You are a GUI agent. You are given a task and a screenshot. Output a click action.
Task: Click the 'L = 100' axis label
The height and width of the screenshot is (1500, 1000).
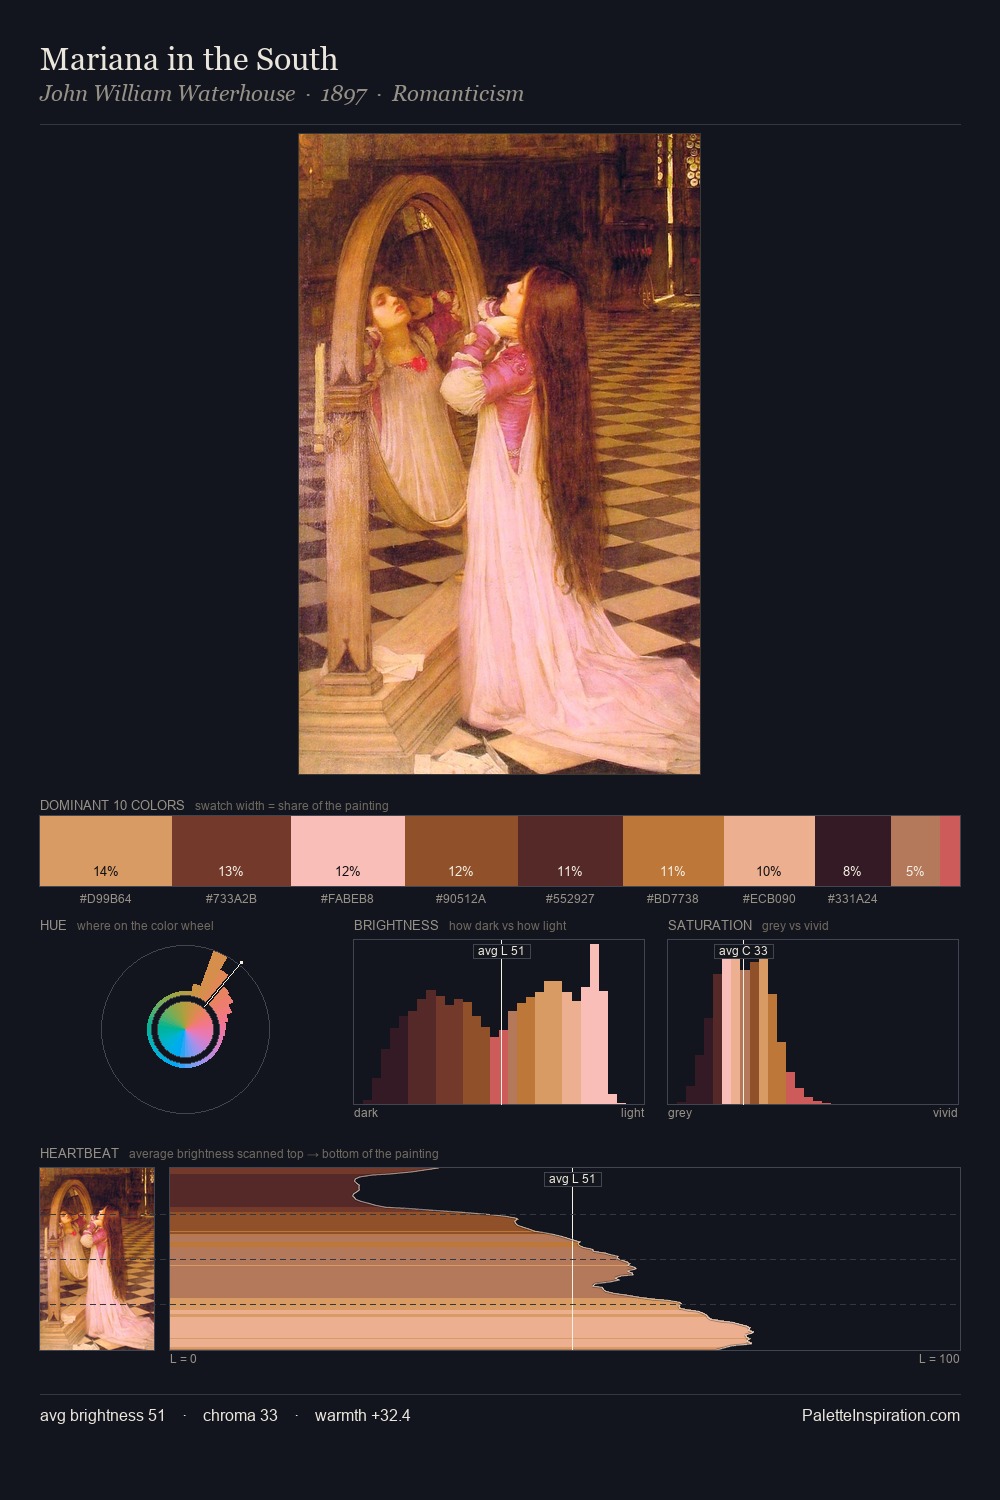click(x=939, y=1359)
